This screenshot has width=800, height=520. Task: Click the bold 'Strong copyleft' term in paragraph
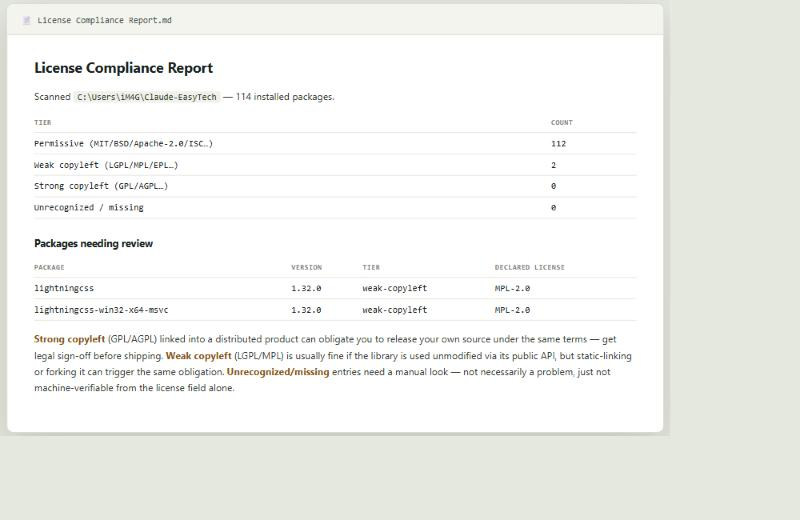pyautogui.click(x=69, y=339)
